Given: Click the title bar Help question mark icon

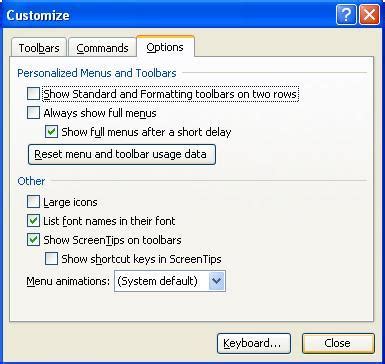Looking at the screenshot, I should pos(346,15).
